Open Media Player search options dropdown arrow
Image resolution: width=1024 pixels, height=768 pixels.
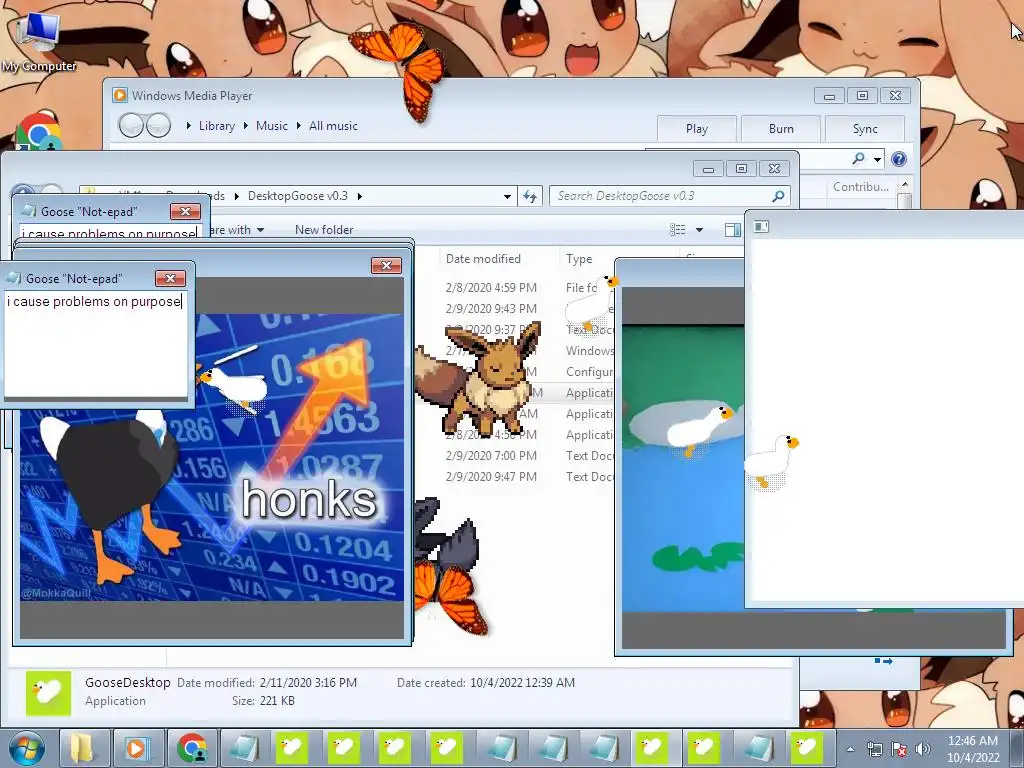tap(878, 159)
